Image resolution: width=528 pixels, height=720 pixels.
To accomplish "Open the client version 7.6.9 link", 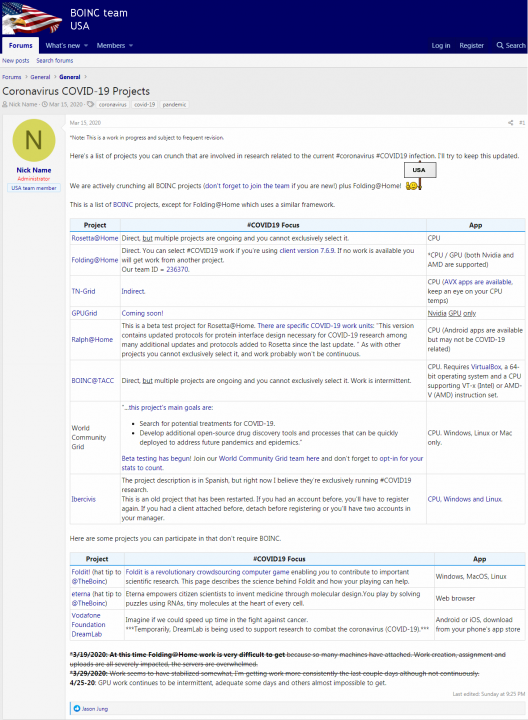I will [x=307, y=251].
